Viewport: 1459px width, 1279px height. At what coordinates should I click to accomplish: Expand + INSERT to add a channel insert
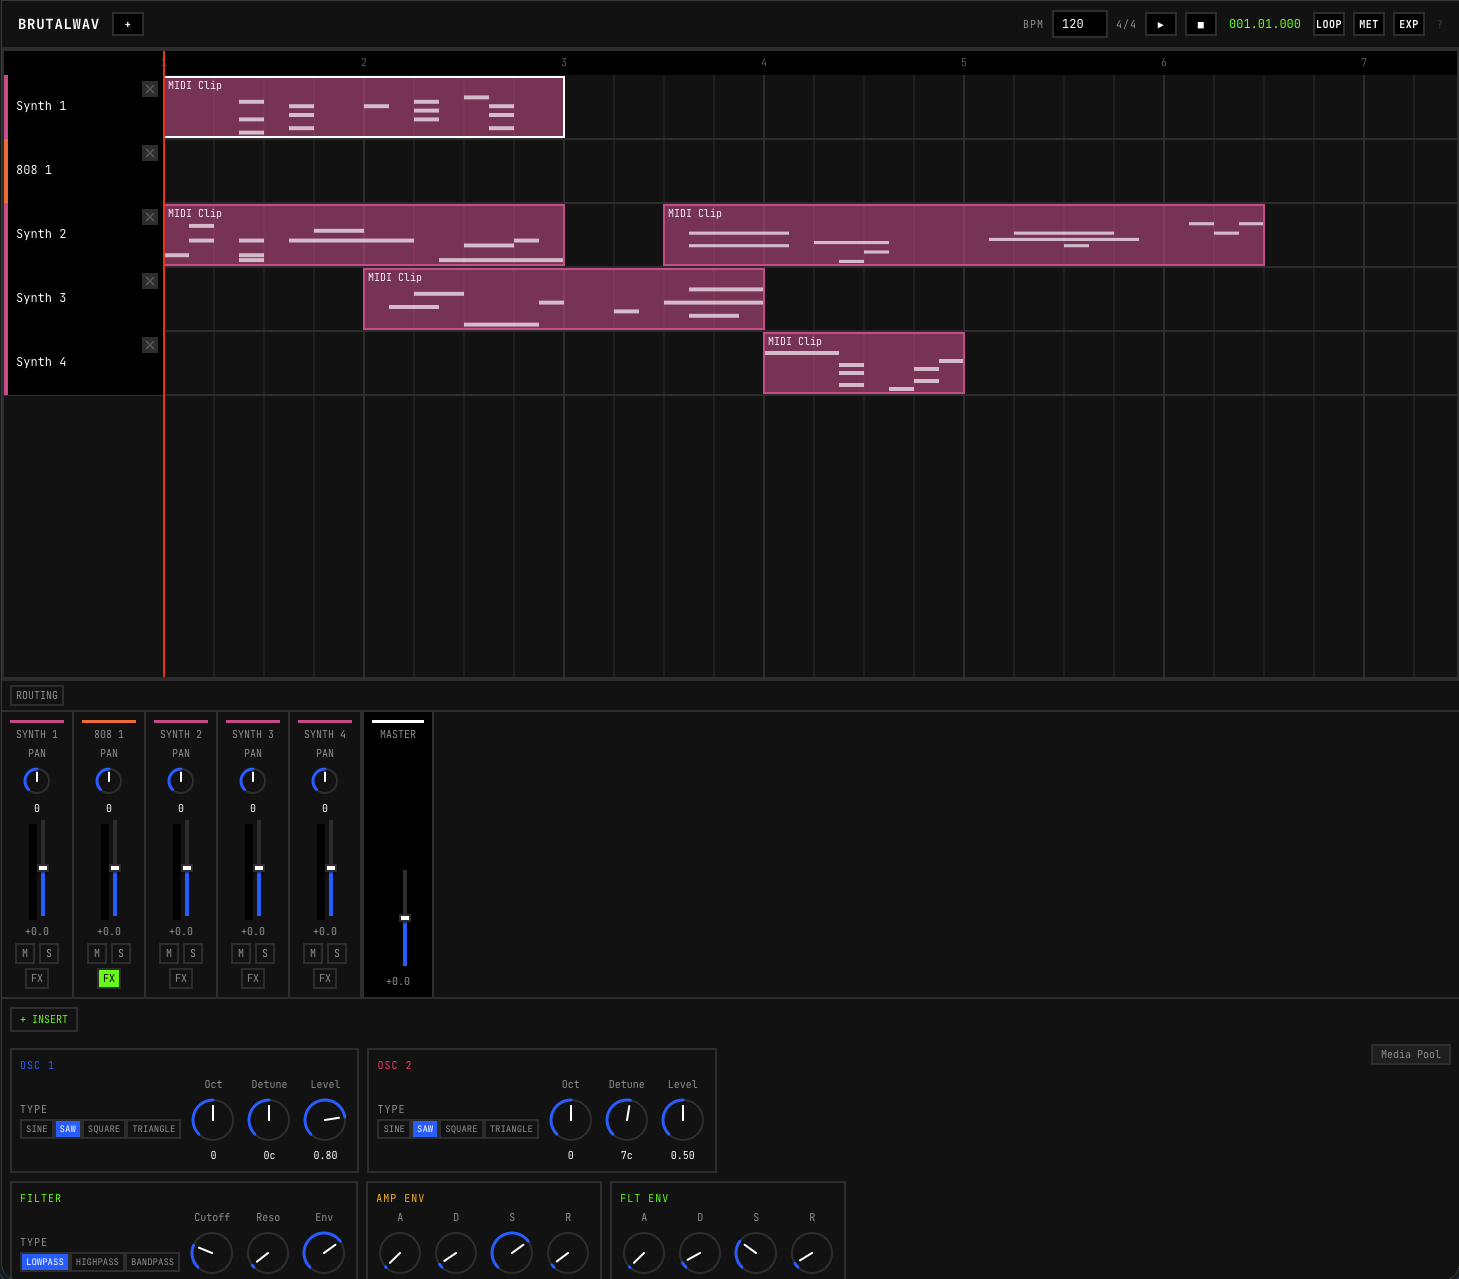pos(43,1019)
